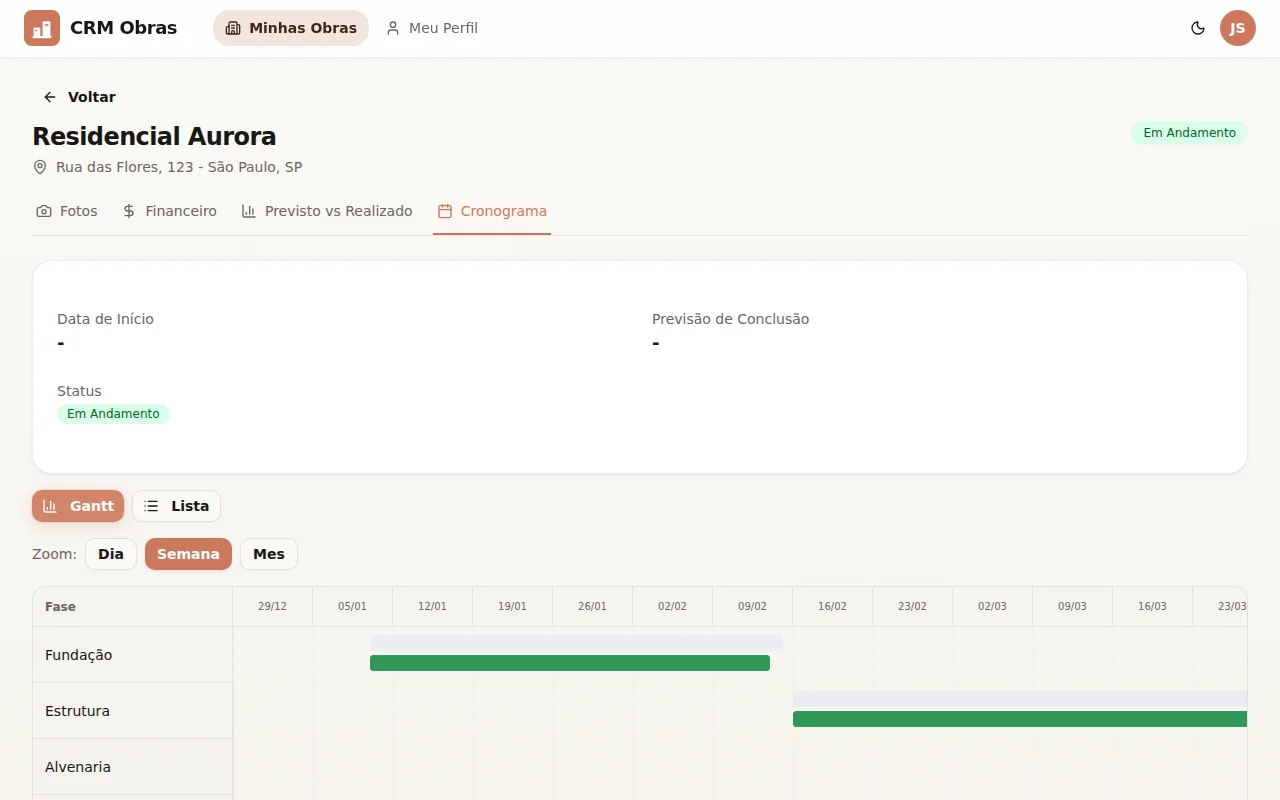Open Minhas Obras in the top navigation
The height and width of the screenshot is (800, 1280).
(x=291, y=28)
